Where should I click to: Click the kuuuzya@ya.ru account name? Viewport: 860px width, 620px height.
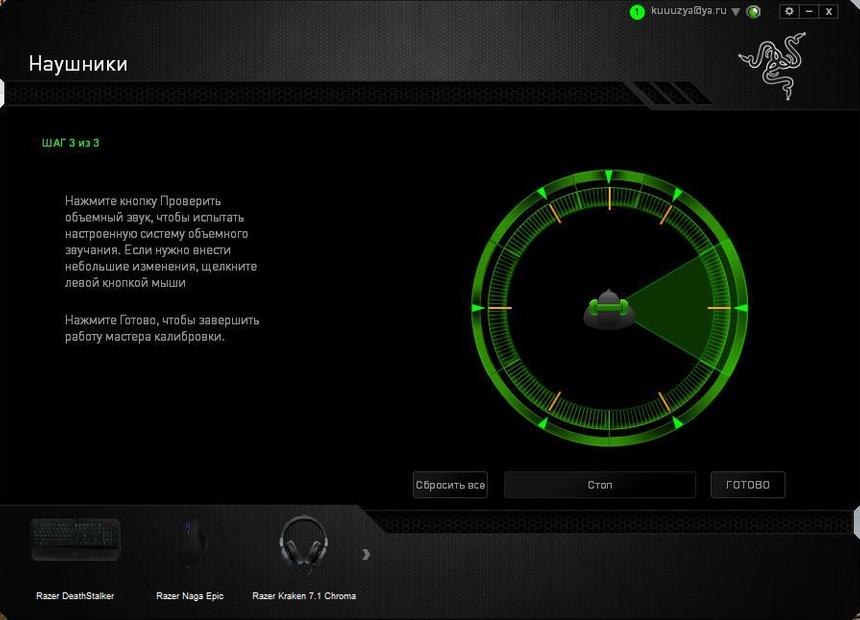(688, 11)
